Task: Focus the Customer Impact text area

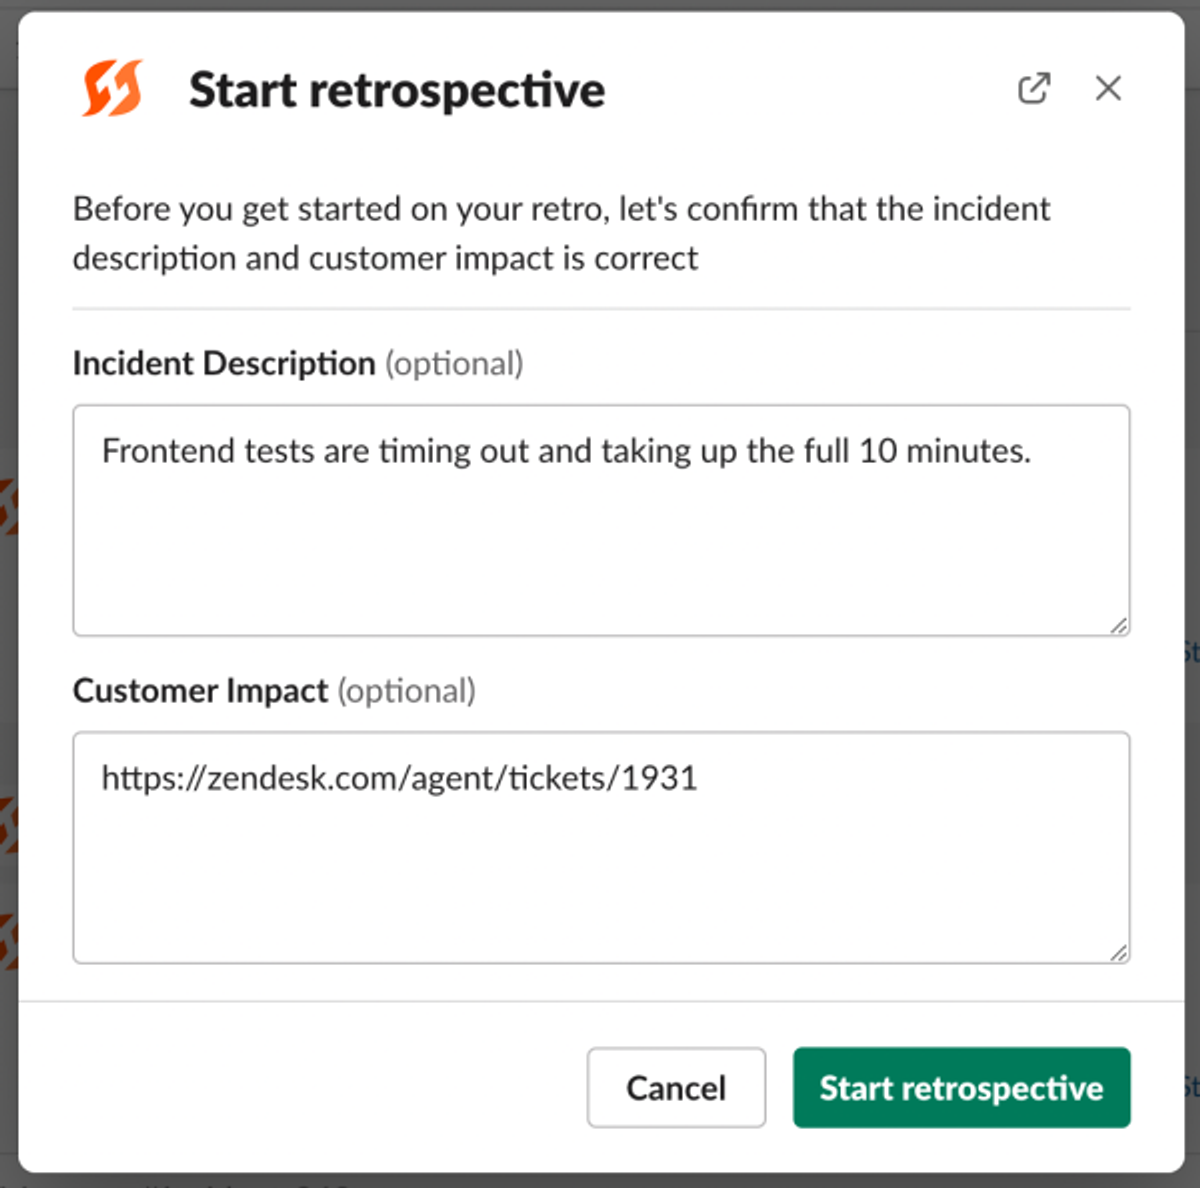Action: click(x=601, y=847)
